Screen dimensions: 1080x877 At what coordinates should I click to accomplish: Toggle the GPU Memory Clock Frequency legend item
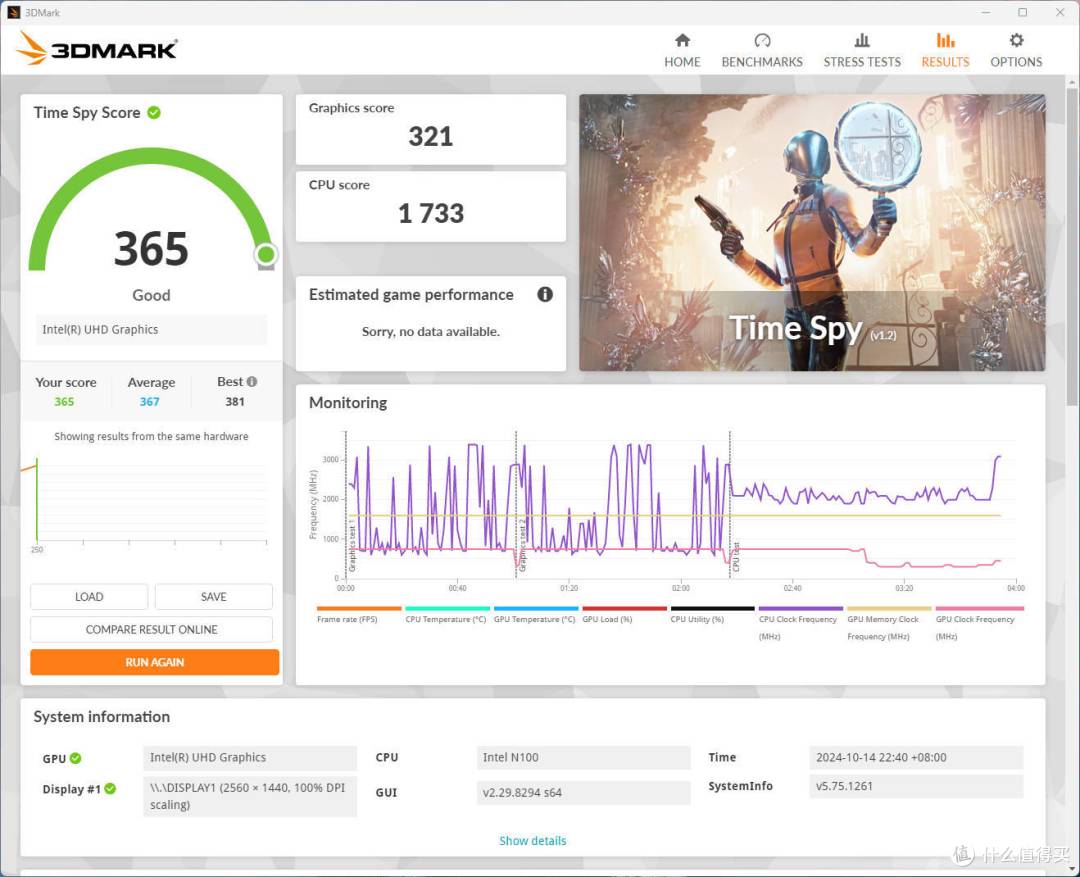coord(889,623)
